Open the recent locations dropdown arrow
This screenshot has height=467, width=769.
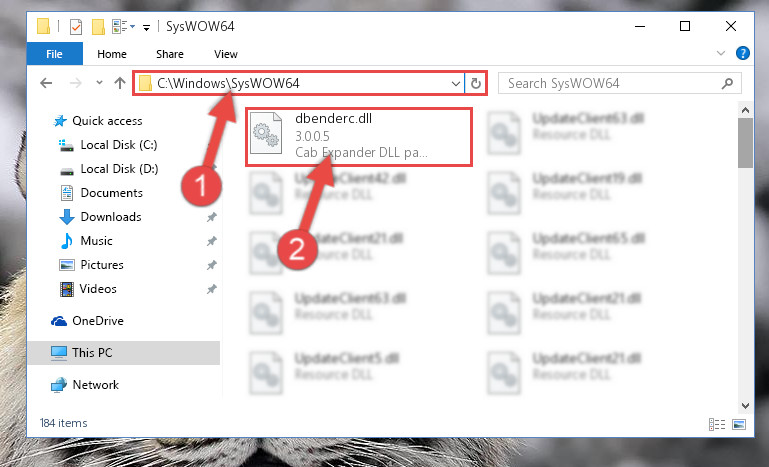(x=99, y=82)
